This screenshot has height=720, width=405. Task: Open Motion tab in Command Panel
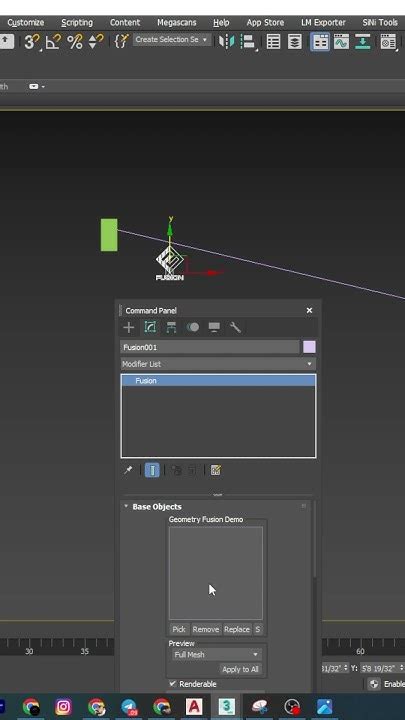tap(193, 327)
